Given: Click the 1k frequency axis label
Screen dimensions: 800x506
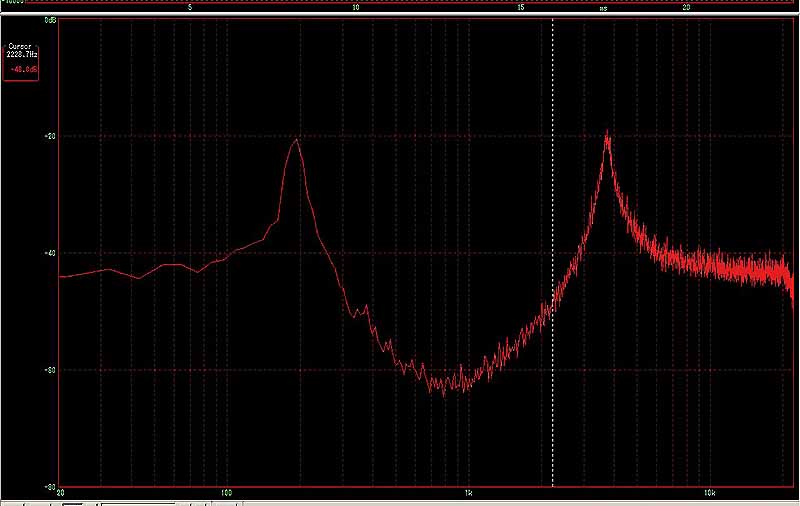Looking at the screenshot, I should 468,494.
